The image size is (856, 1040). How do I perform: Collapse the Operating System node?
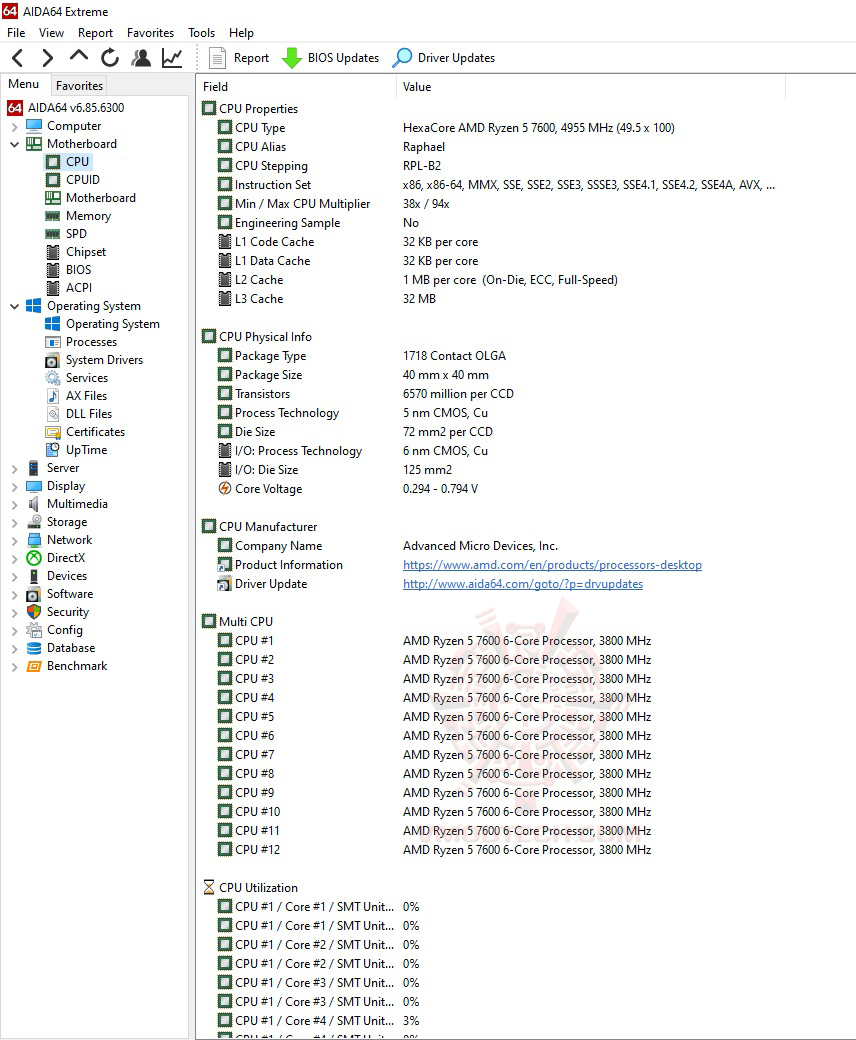pyautogui.click(x=15, y=306)
